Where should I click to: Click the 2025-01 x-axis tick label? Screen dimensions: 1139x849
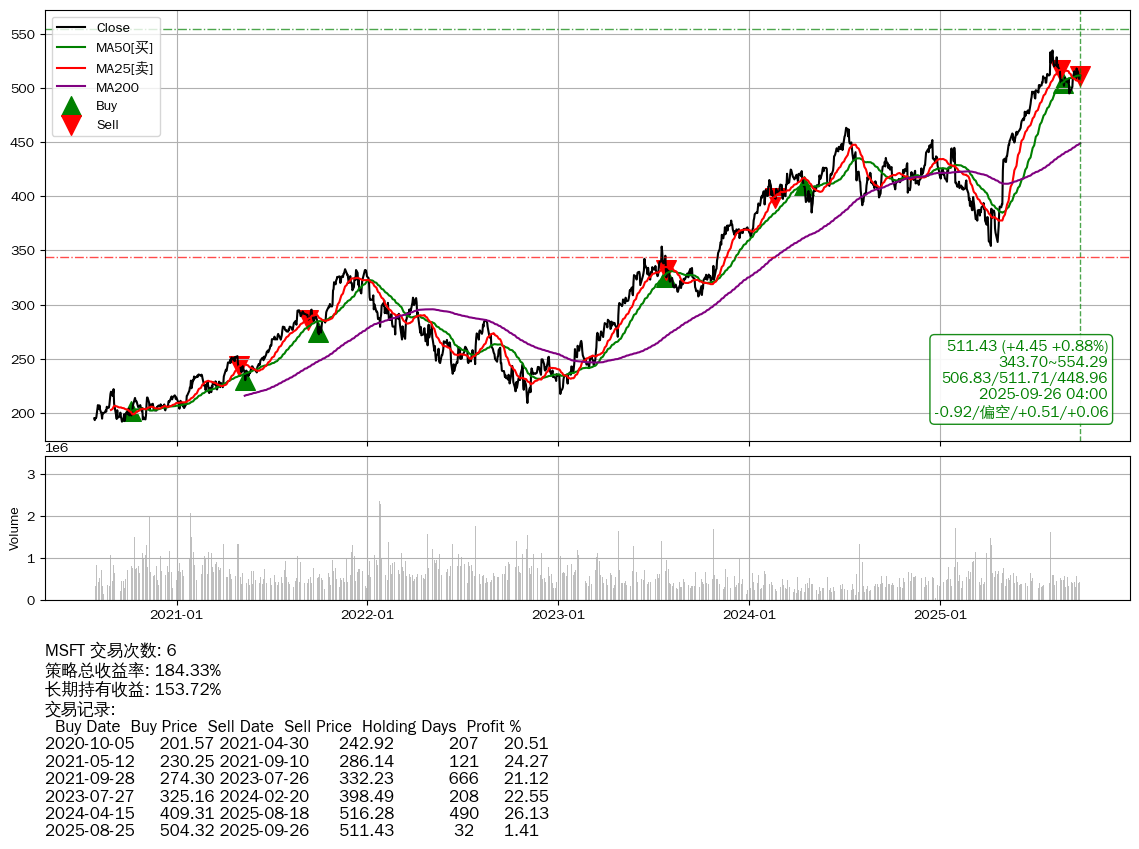click(941, 614)
